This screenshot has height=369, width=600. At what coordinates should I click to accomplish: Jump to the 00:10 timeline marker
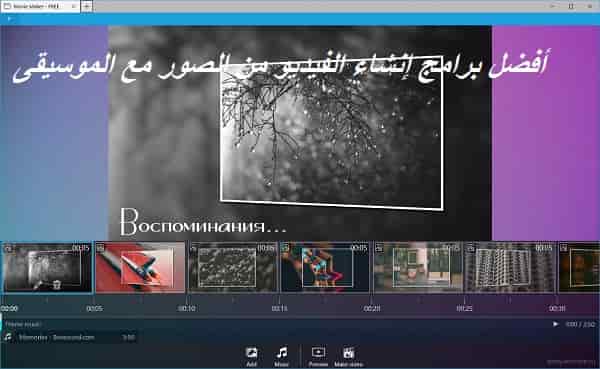point(187,308)
